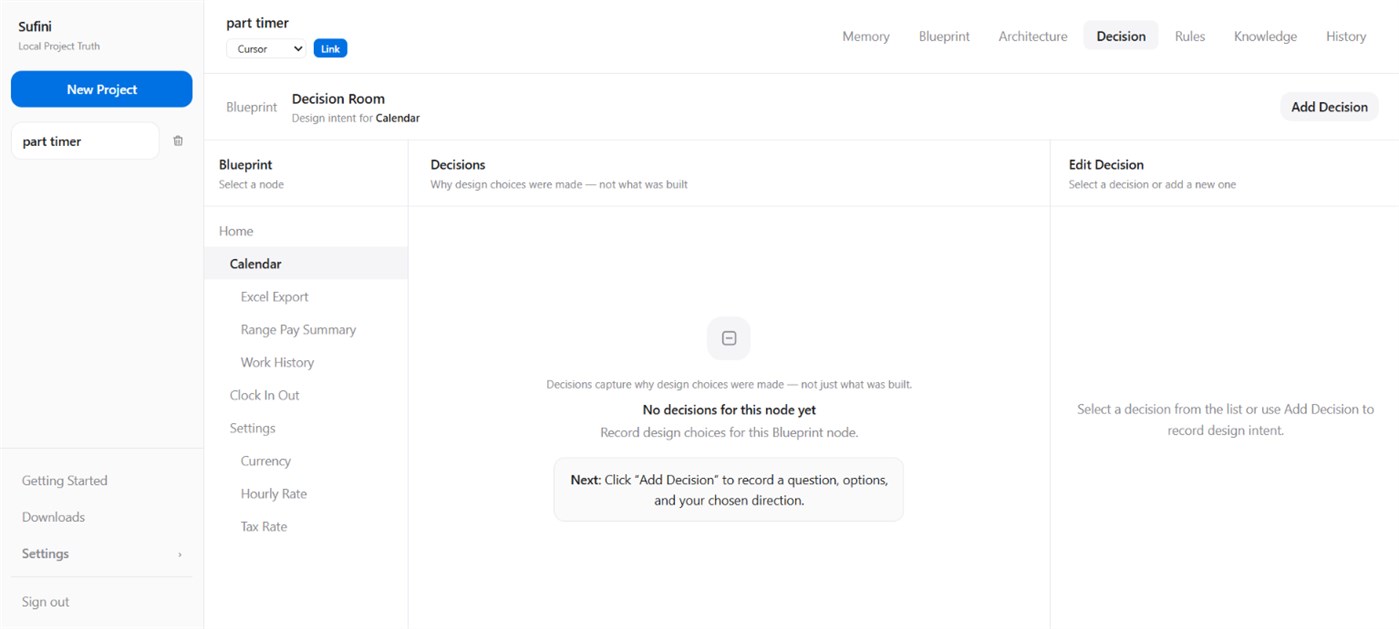The image size is (1399, 629).
Task: Click the "No decisions for this node yet" text
Action: coord(729,410)
